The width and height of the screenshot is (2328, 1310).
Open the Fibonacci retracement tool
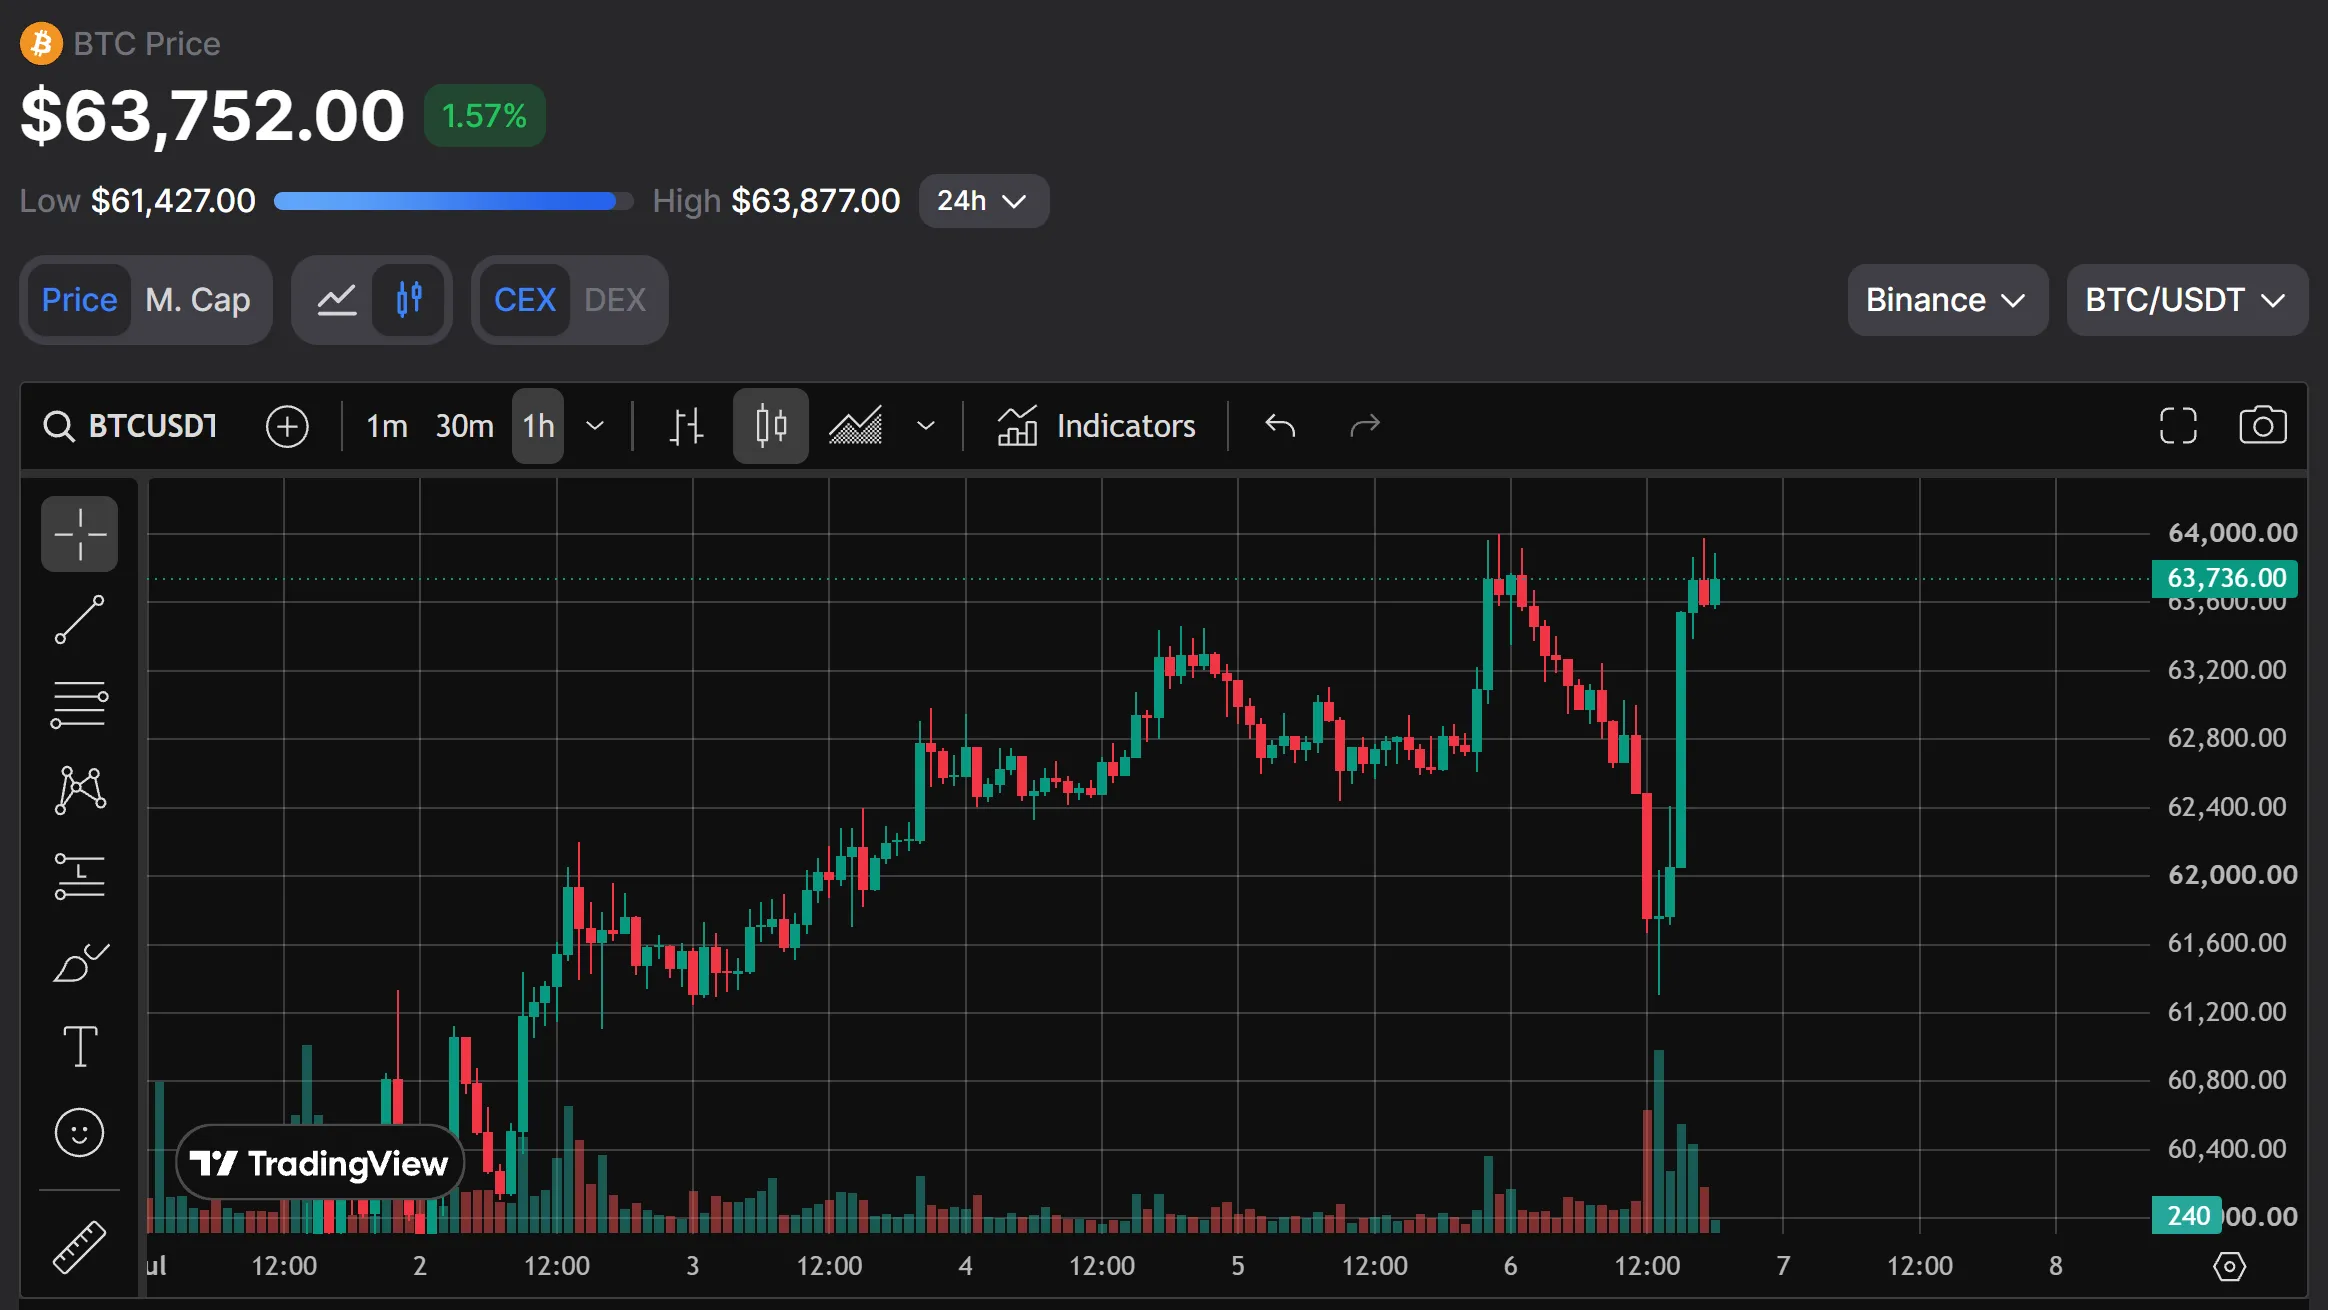[80, 704]
